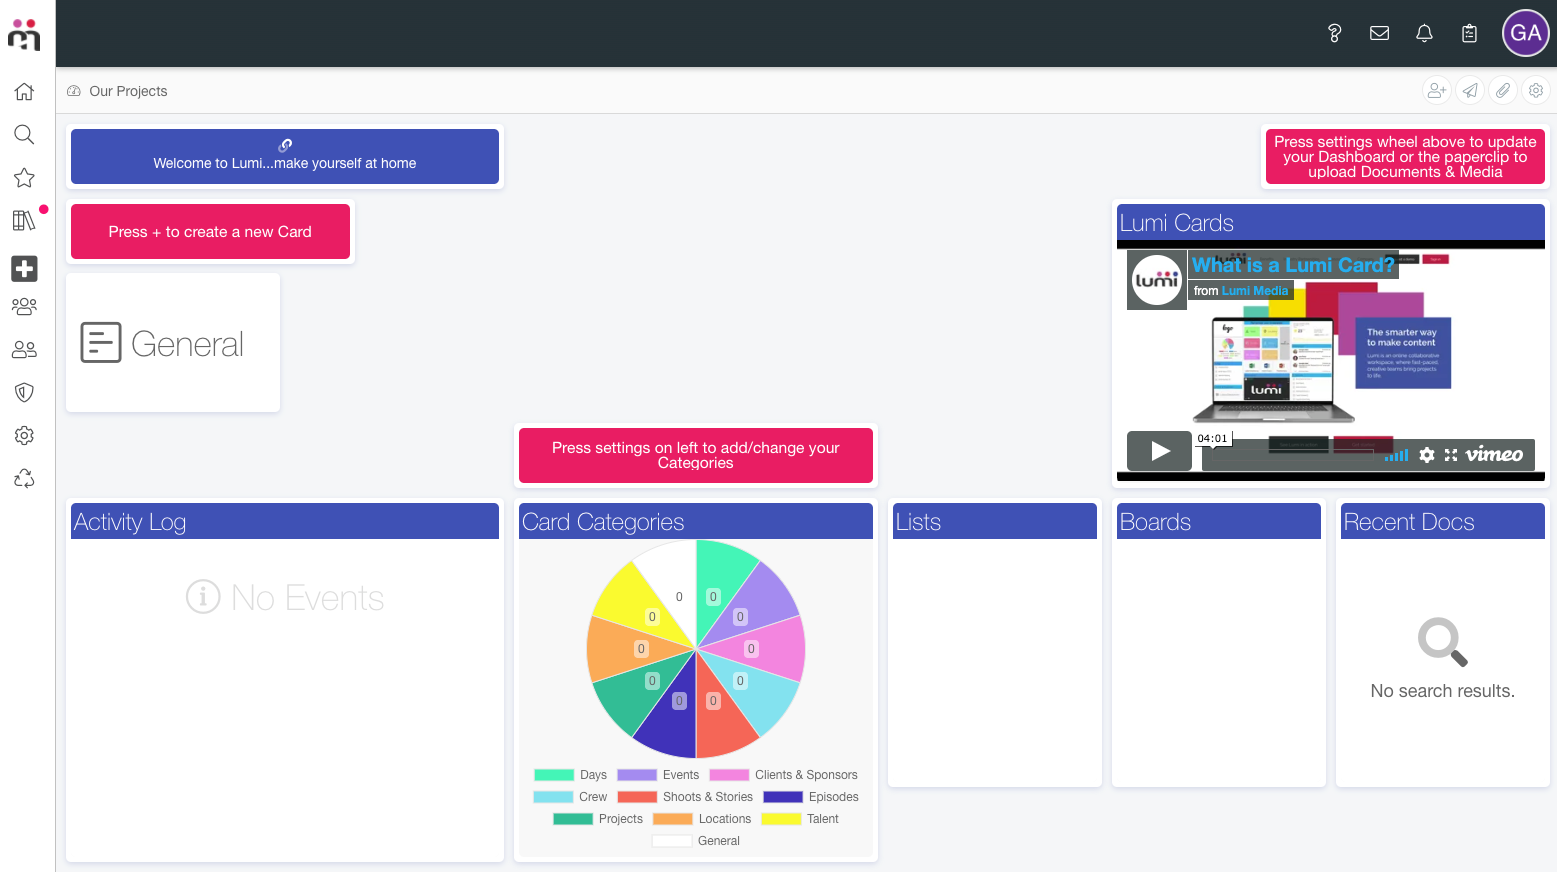
Task: Toggle Events legend swatch
Action: point(637,775)
